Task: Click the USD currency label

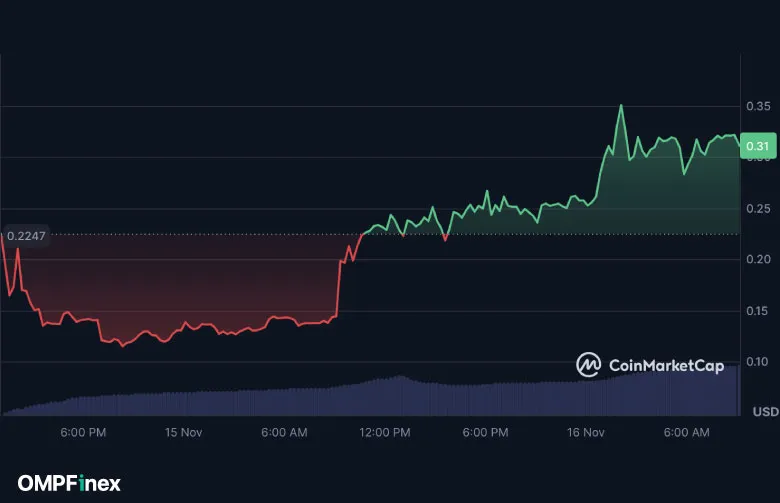Action: pos(764,412)
